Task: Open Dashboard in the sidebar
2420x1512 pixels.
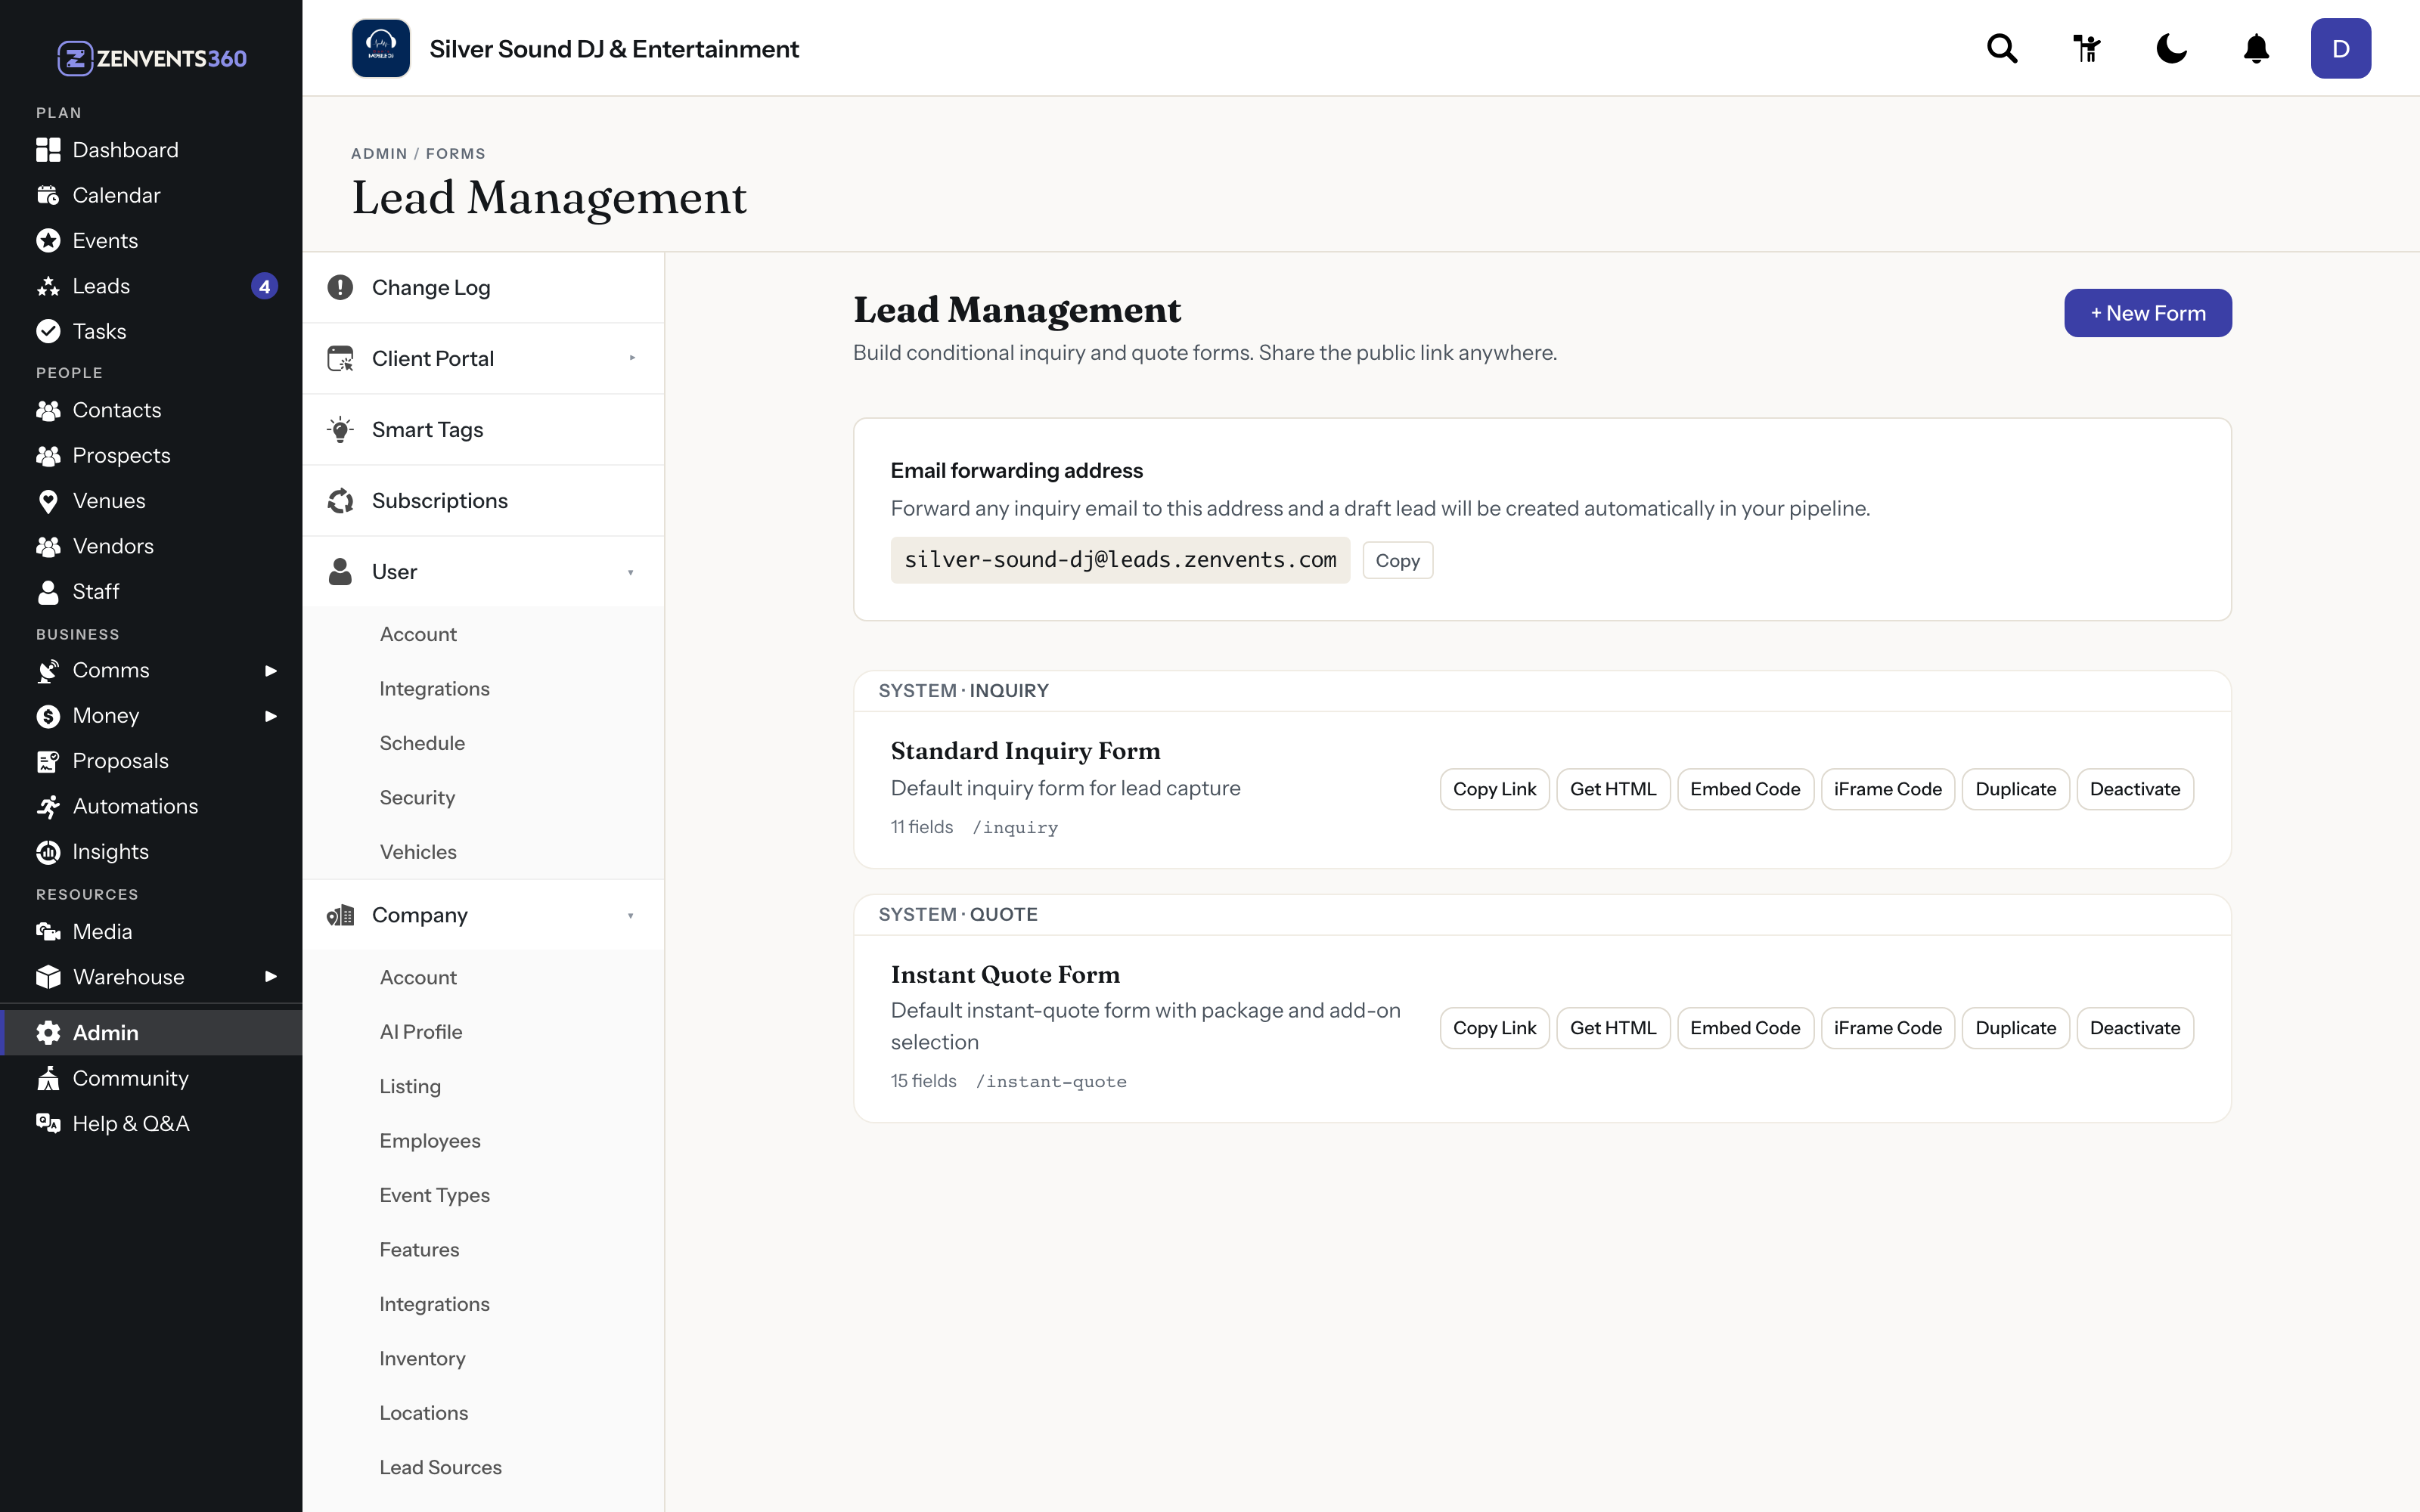Action: [x=151, y=150]
